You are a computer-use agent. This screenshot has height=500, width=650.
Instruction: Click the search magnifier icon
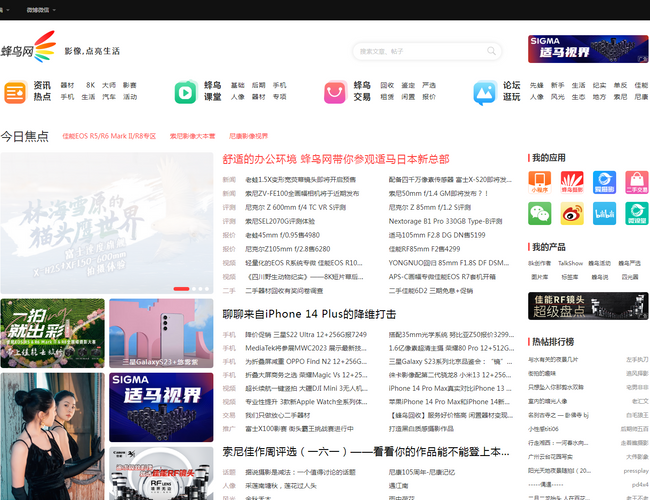coord(491,51)
